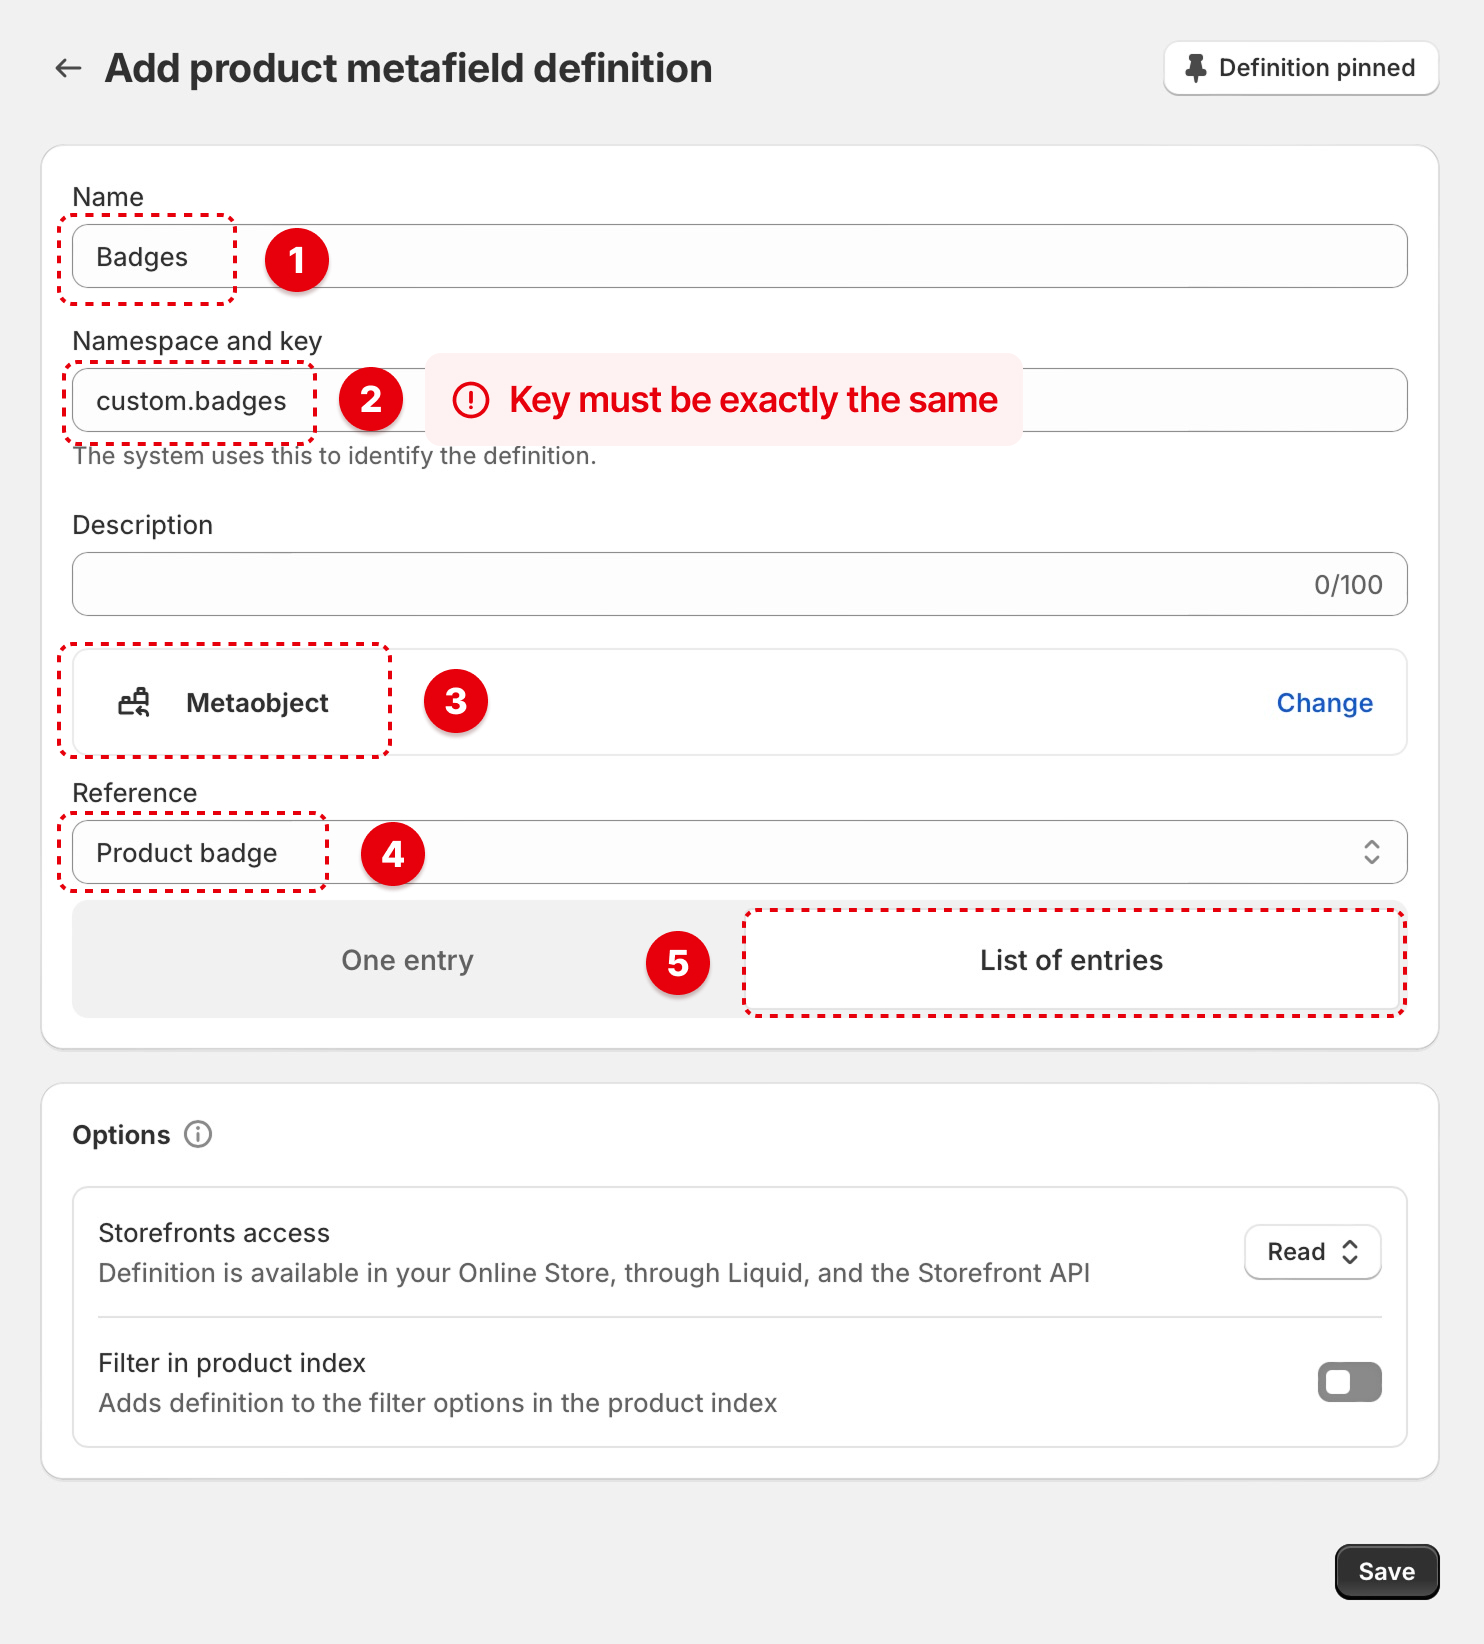Viewport: 1484px width, 1644px height.
Task: Enable the Filter in product index toggle
Action: click(1349, 1382)
